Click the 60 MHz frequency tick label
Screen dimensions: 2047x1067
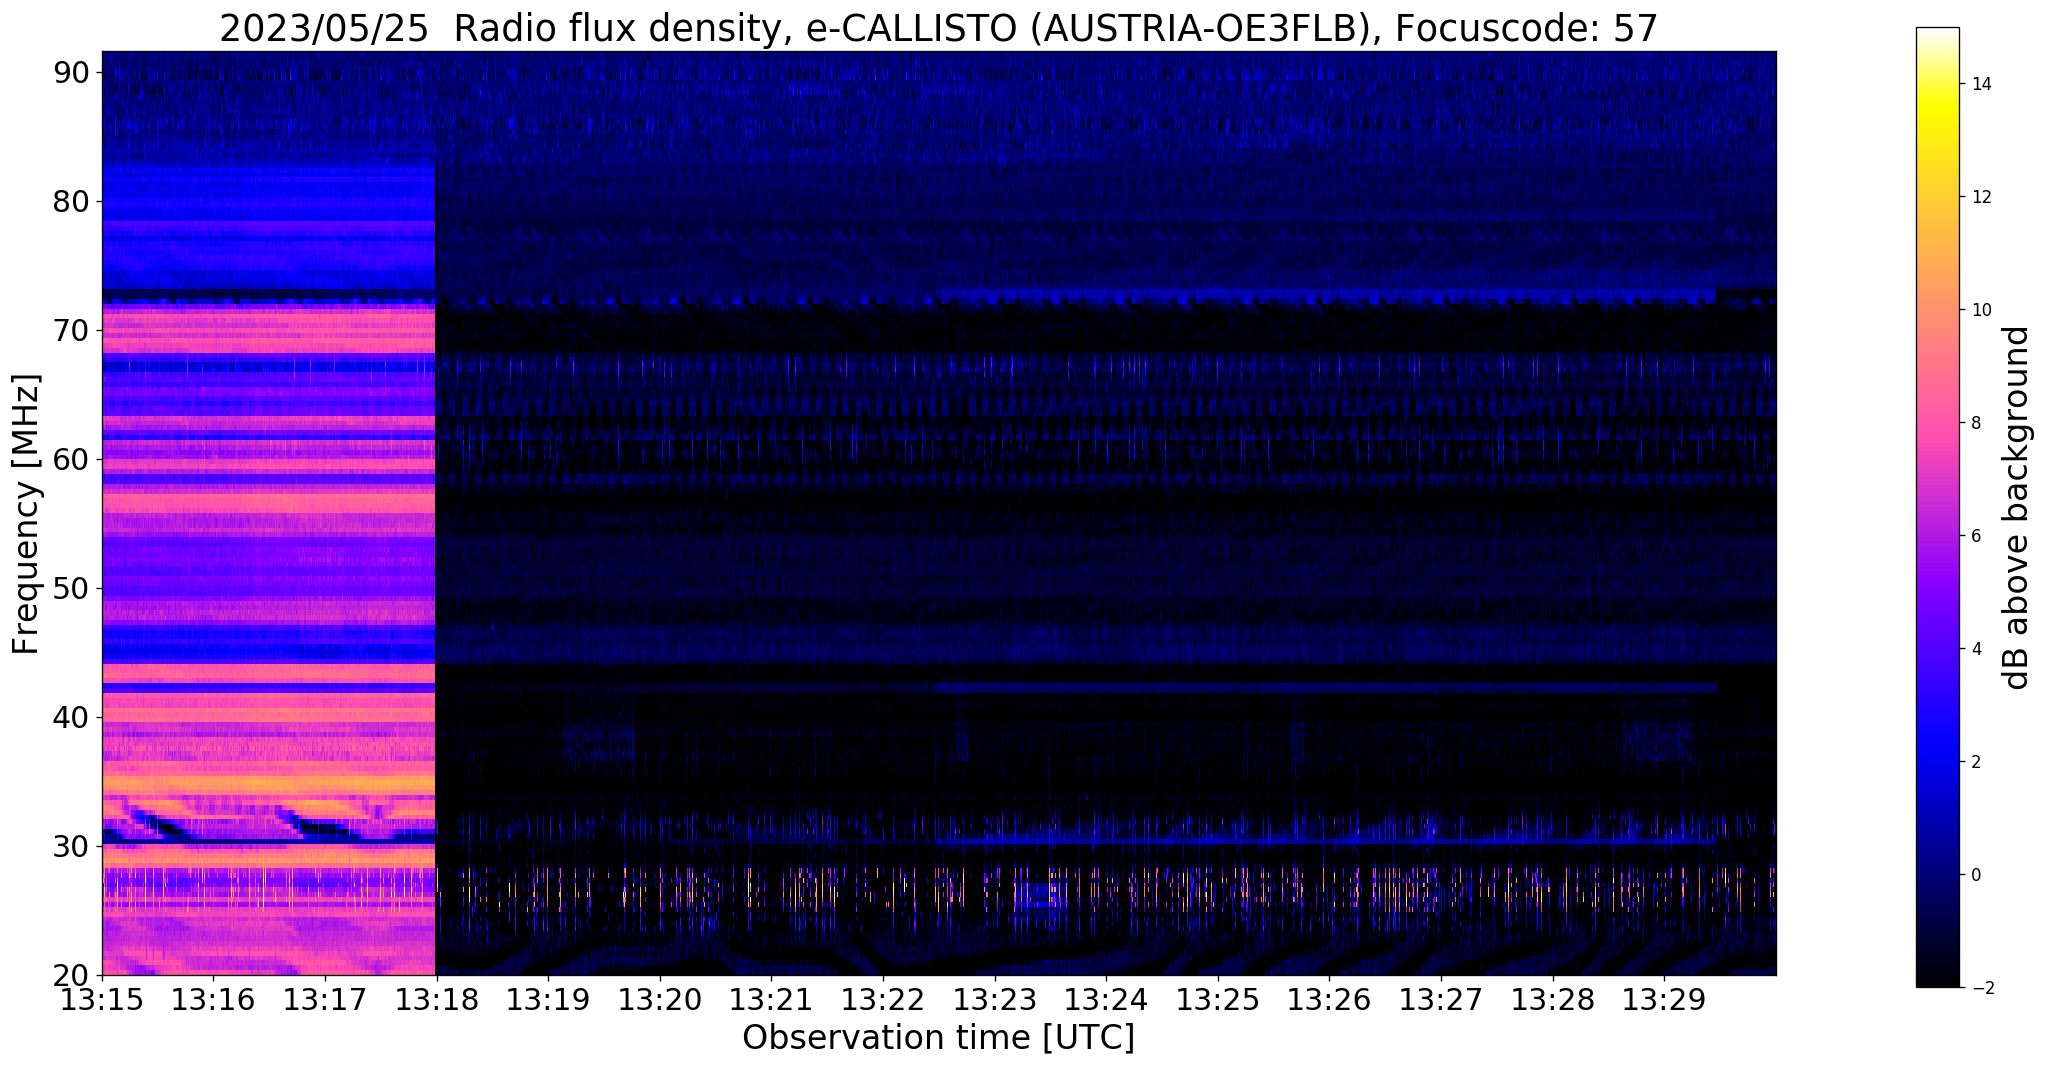coord(71,459)
